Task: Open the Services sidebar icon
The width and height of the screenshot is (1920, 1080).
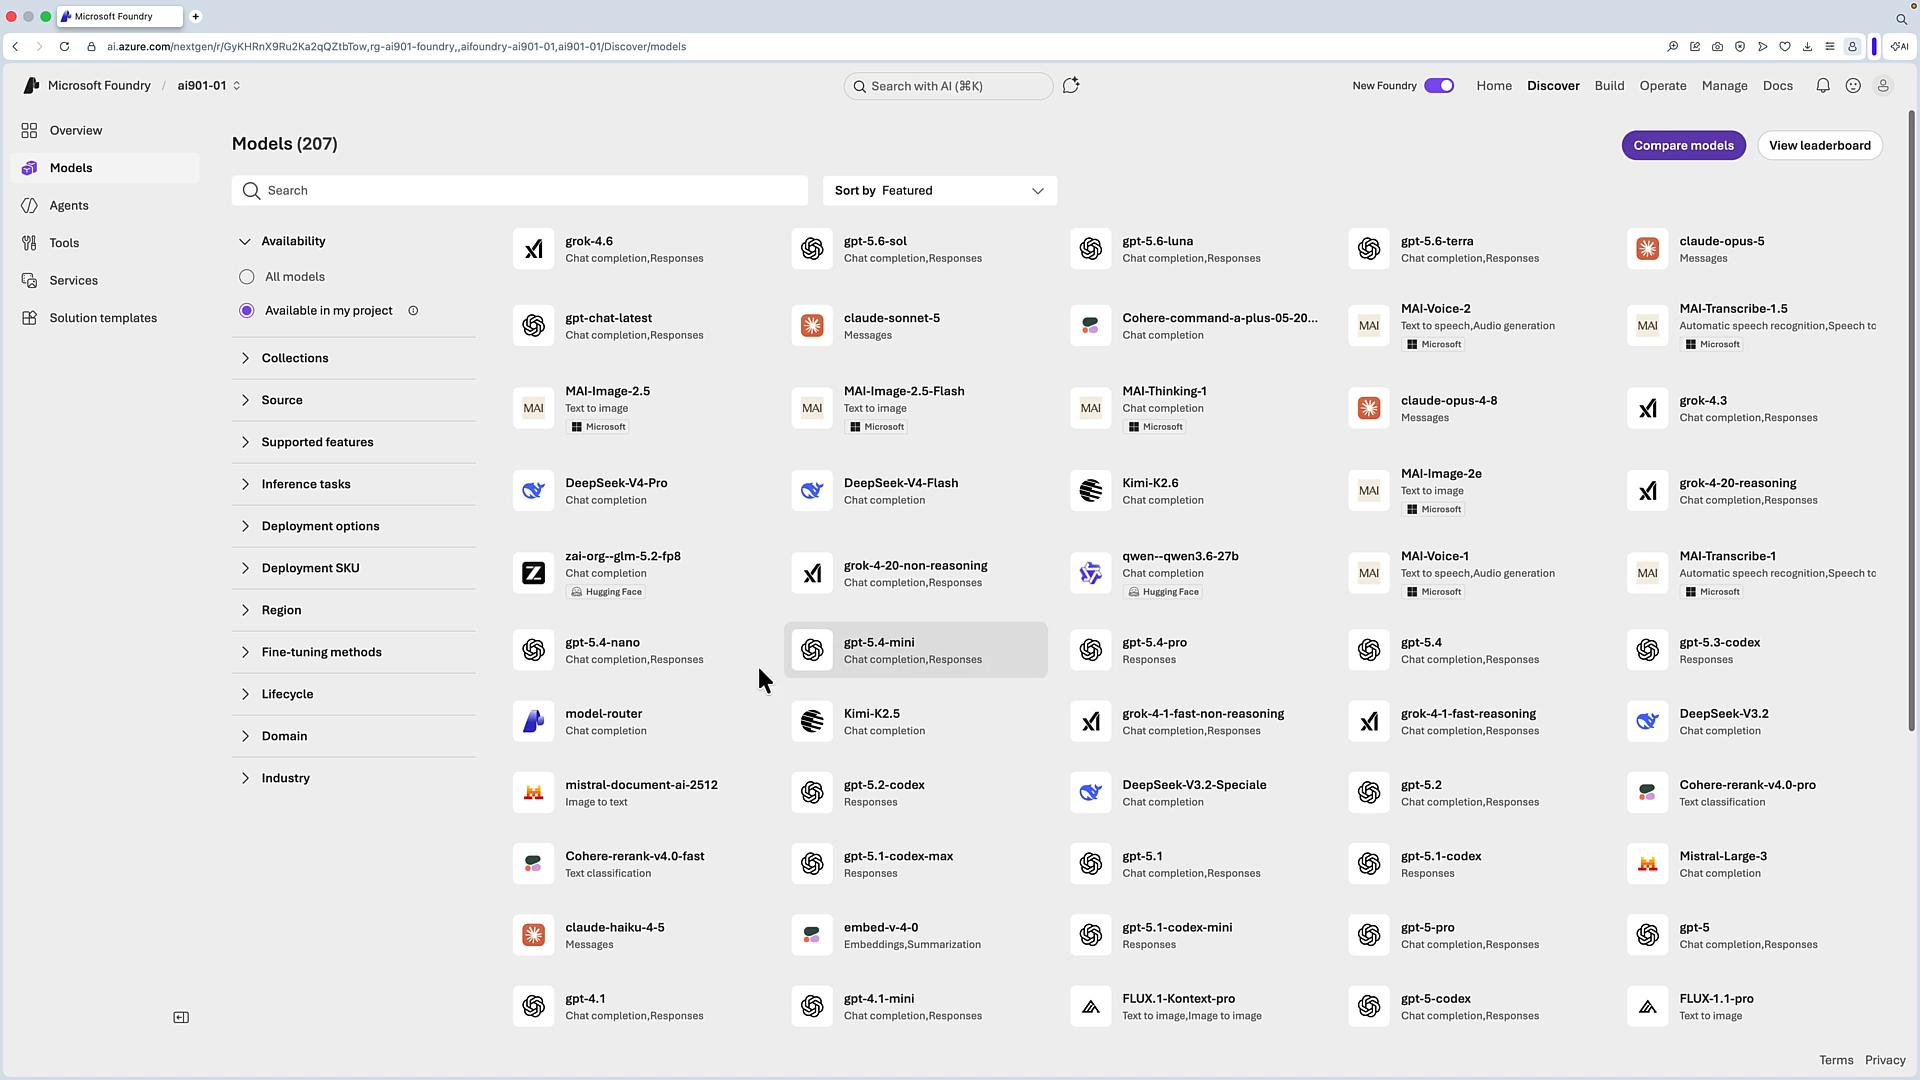Action: tap(29, 281)
